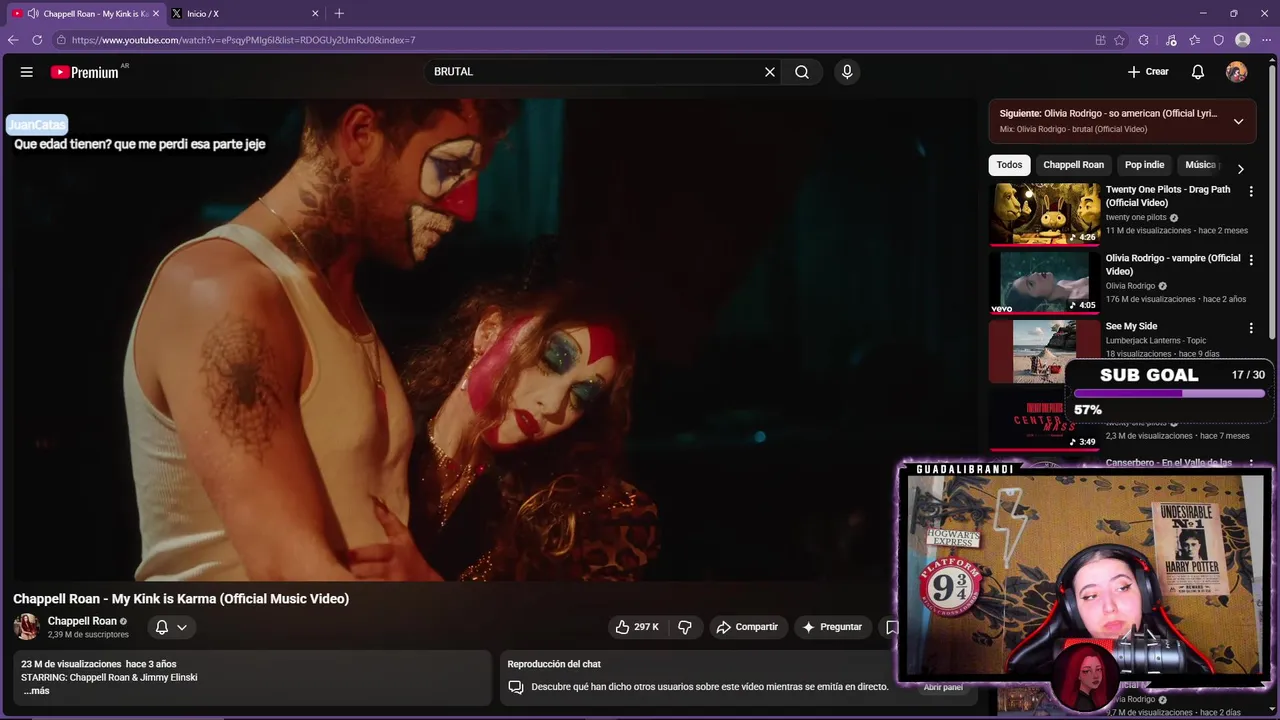Open browser shield essentials icon
The height and width of the screenshot is (720, 1280).
pos(1218,40)
